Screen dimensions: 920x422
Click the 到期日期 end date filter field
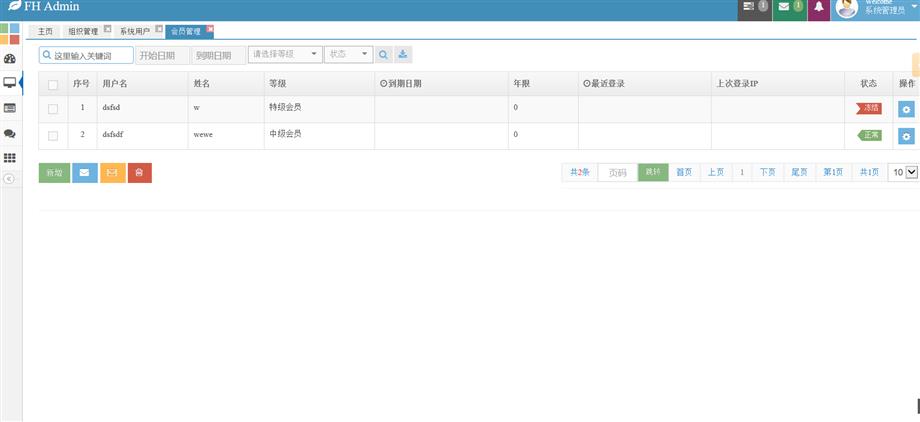tap(218, 55)
